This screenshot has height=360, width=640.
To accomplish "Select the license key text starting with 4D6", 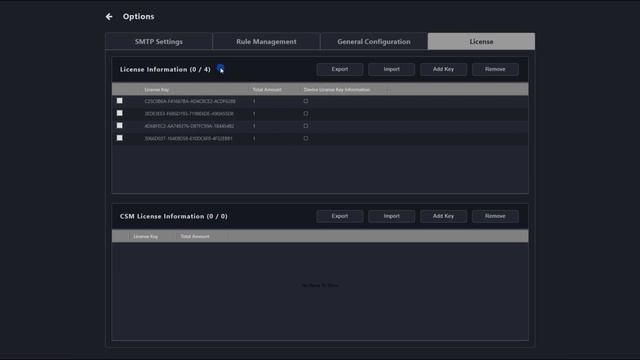I will click(189, 126).
